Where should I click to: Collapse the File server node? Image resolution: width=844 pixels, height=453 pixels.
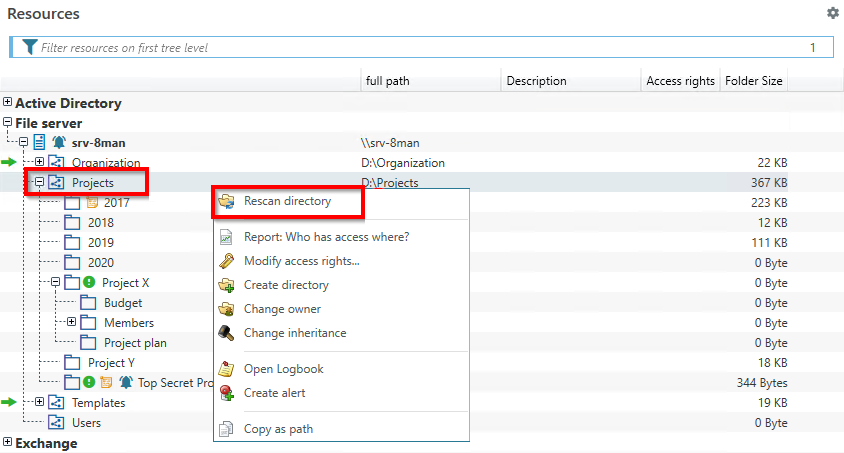tap(8, 123)
